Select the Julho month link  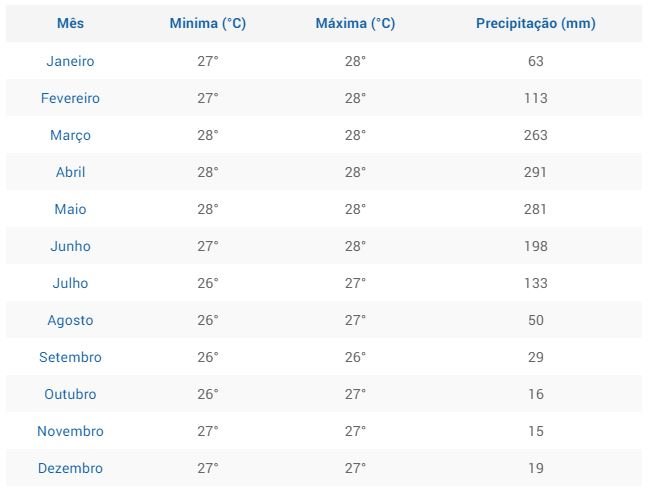click(x=70, y=283)
